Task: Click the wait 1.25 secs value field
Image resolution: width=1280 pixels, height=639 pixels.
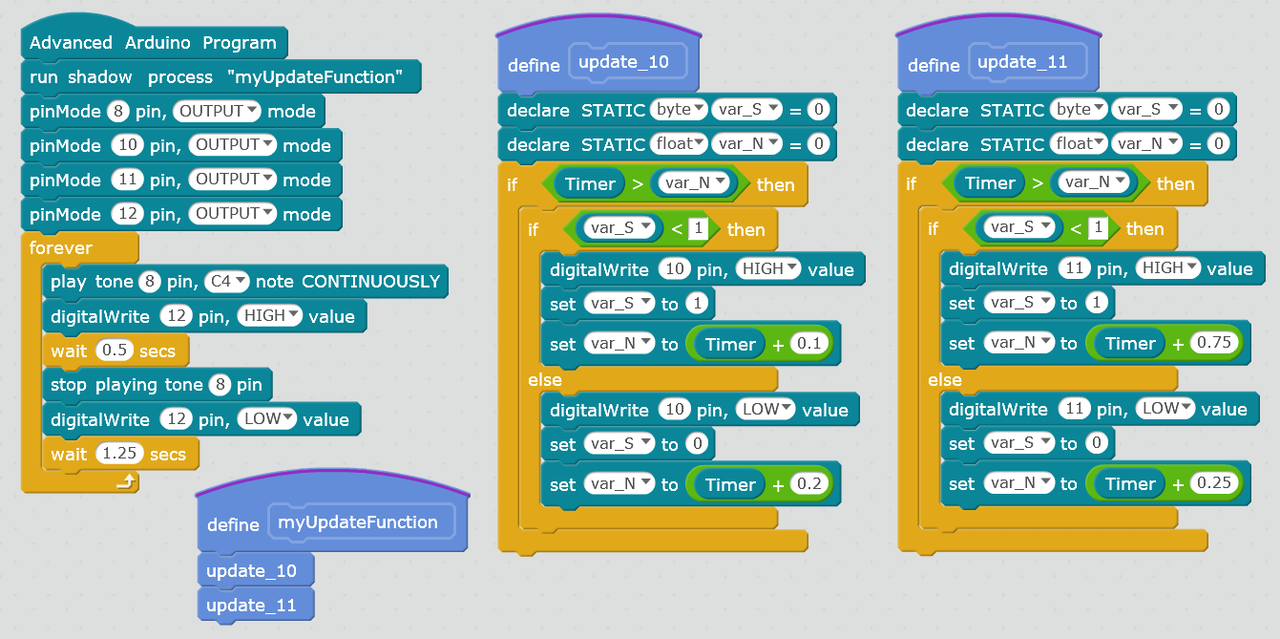Action: click(119, 454)
